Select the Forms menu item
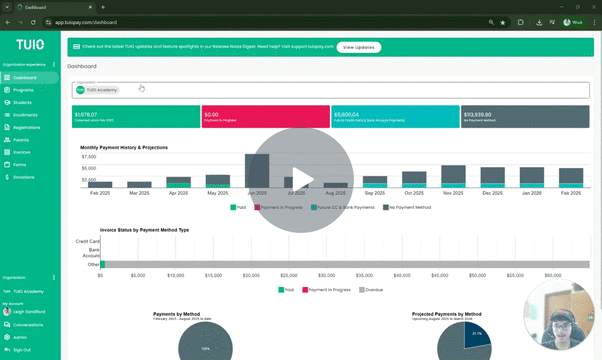 tap(20, 165)
